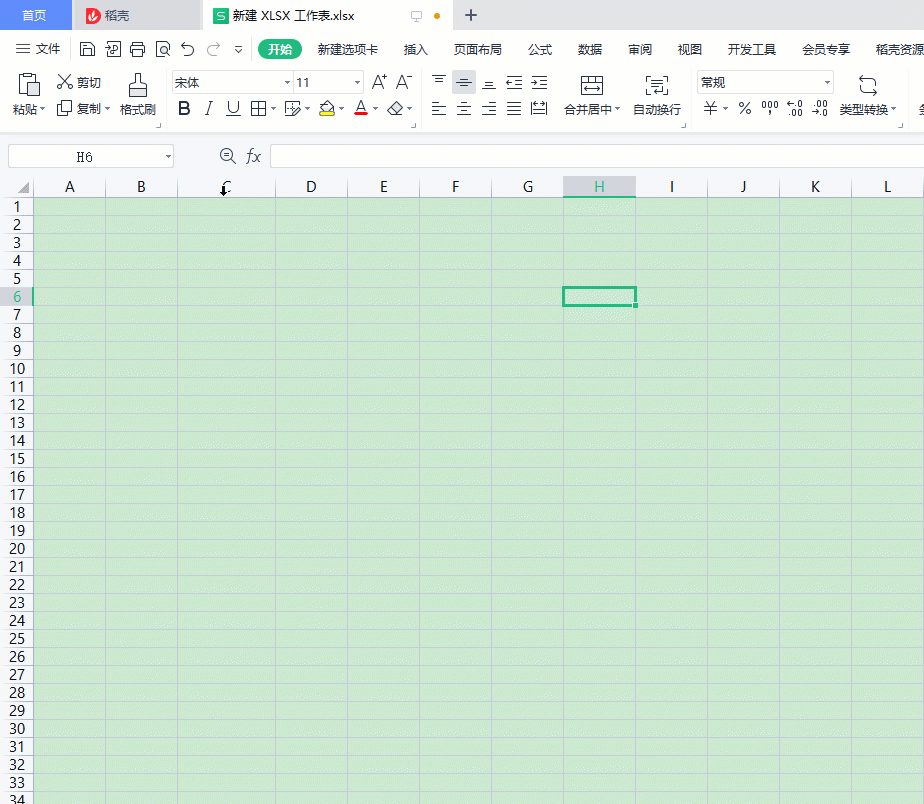Open the Data ribbon tab
The width and height of the screenshot is (924, 804).
click(590, 50)
